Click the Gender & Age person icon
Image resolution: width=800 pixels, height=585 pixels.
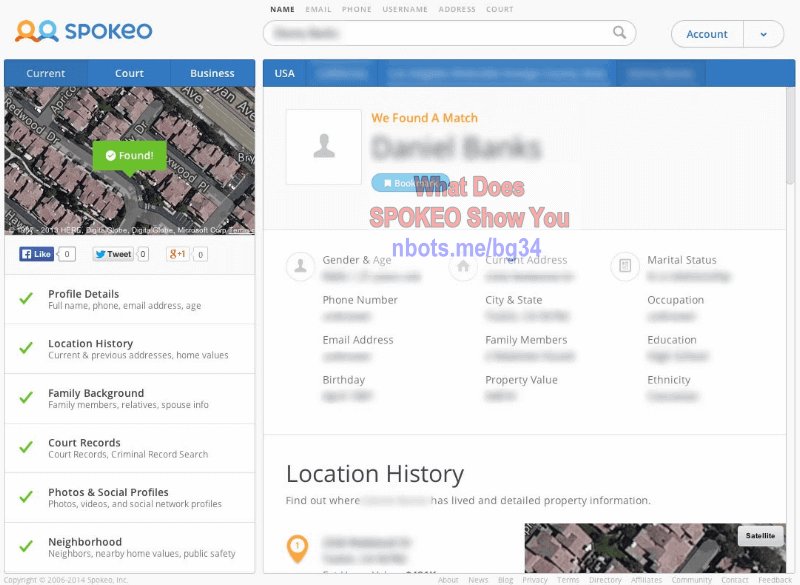301,266
